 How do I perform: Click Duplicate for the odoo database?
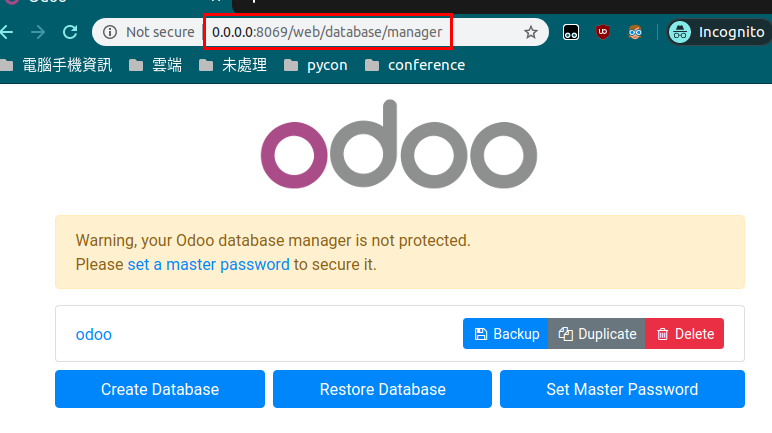(597, 333)
